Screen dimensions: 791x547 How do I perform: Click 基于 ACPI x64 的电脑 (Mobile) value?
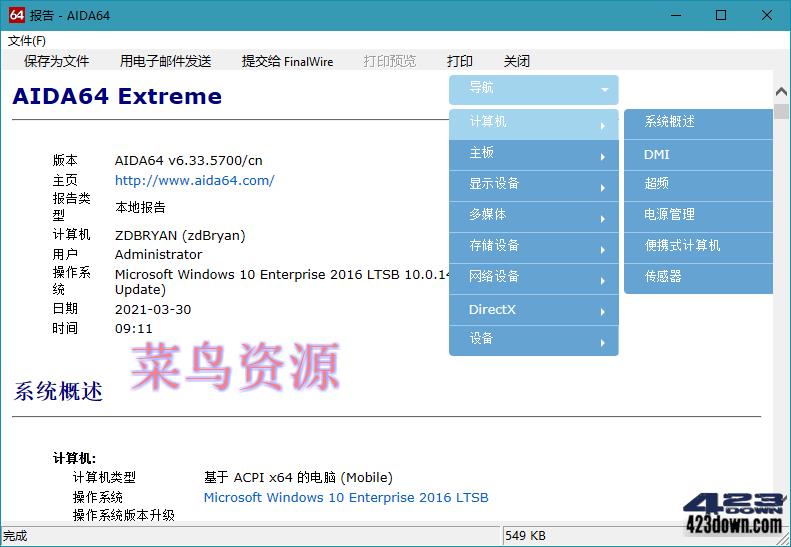(298, 477)
